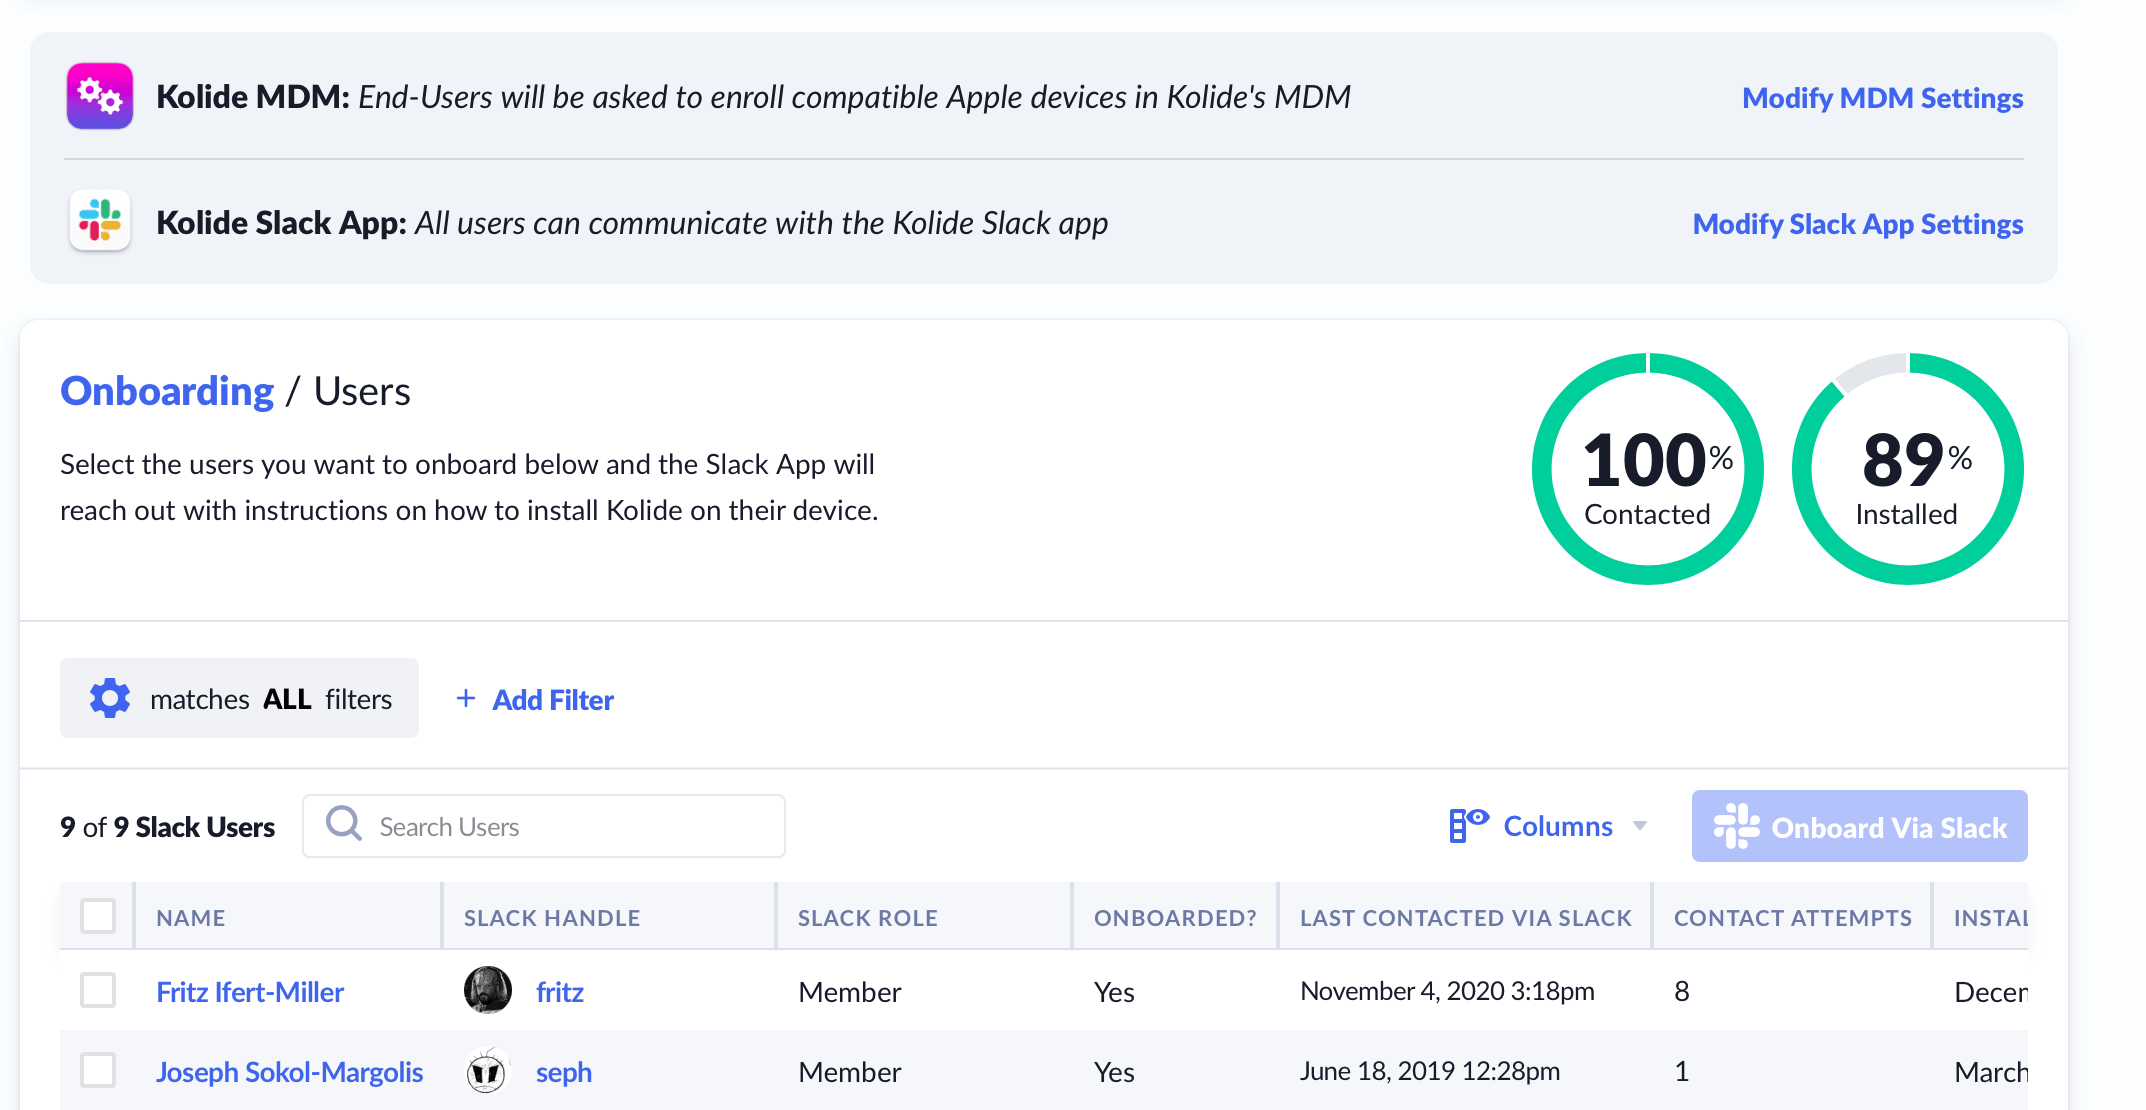
Task: Click Fritz's avatar picture
Action: pos(488,990)
